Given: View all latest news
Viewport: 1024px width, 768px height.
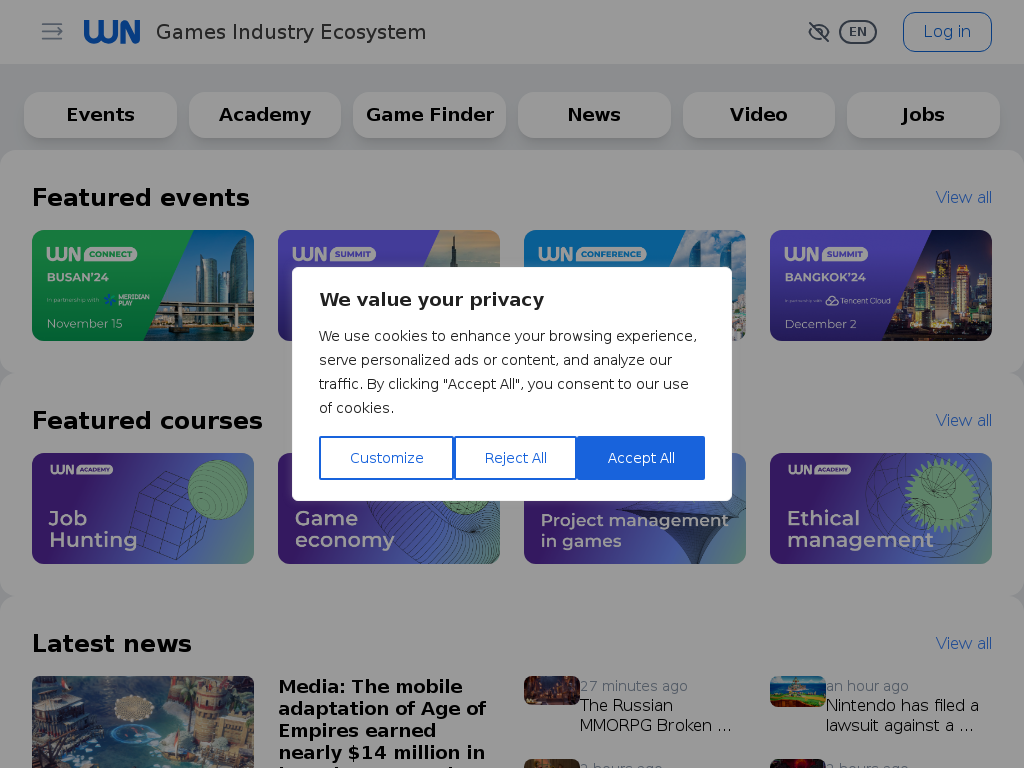Looking at the screenshot, I should click(x=963, y=643).
